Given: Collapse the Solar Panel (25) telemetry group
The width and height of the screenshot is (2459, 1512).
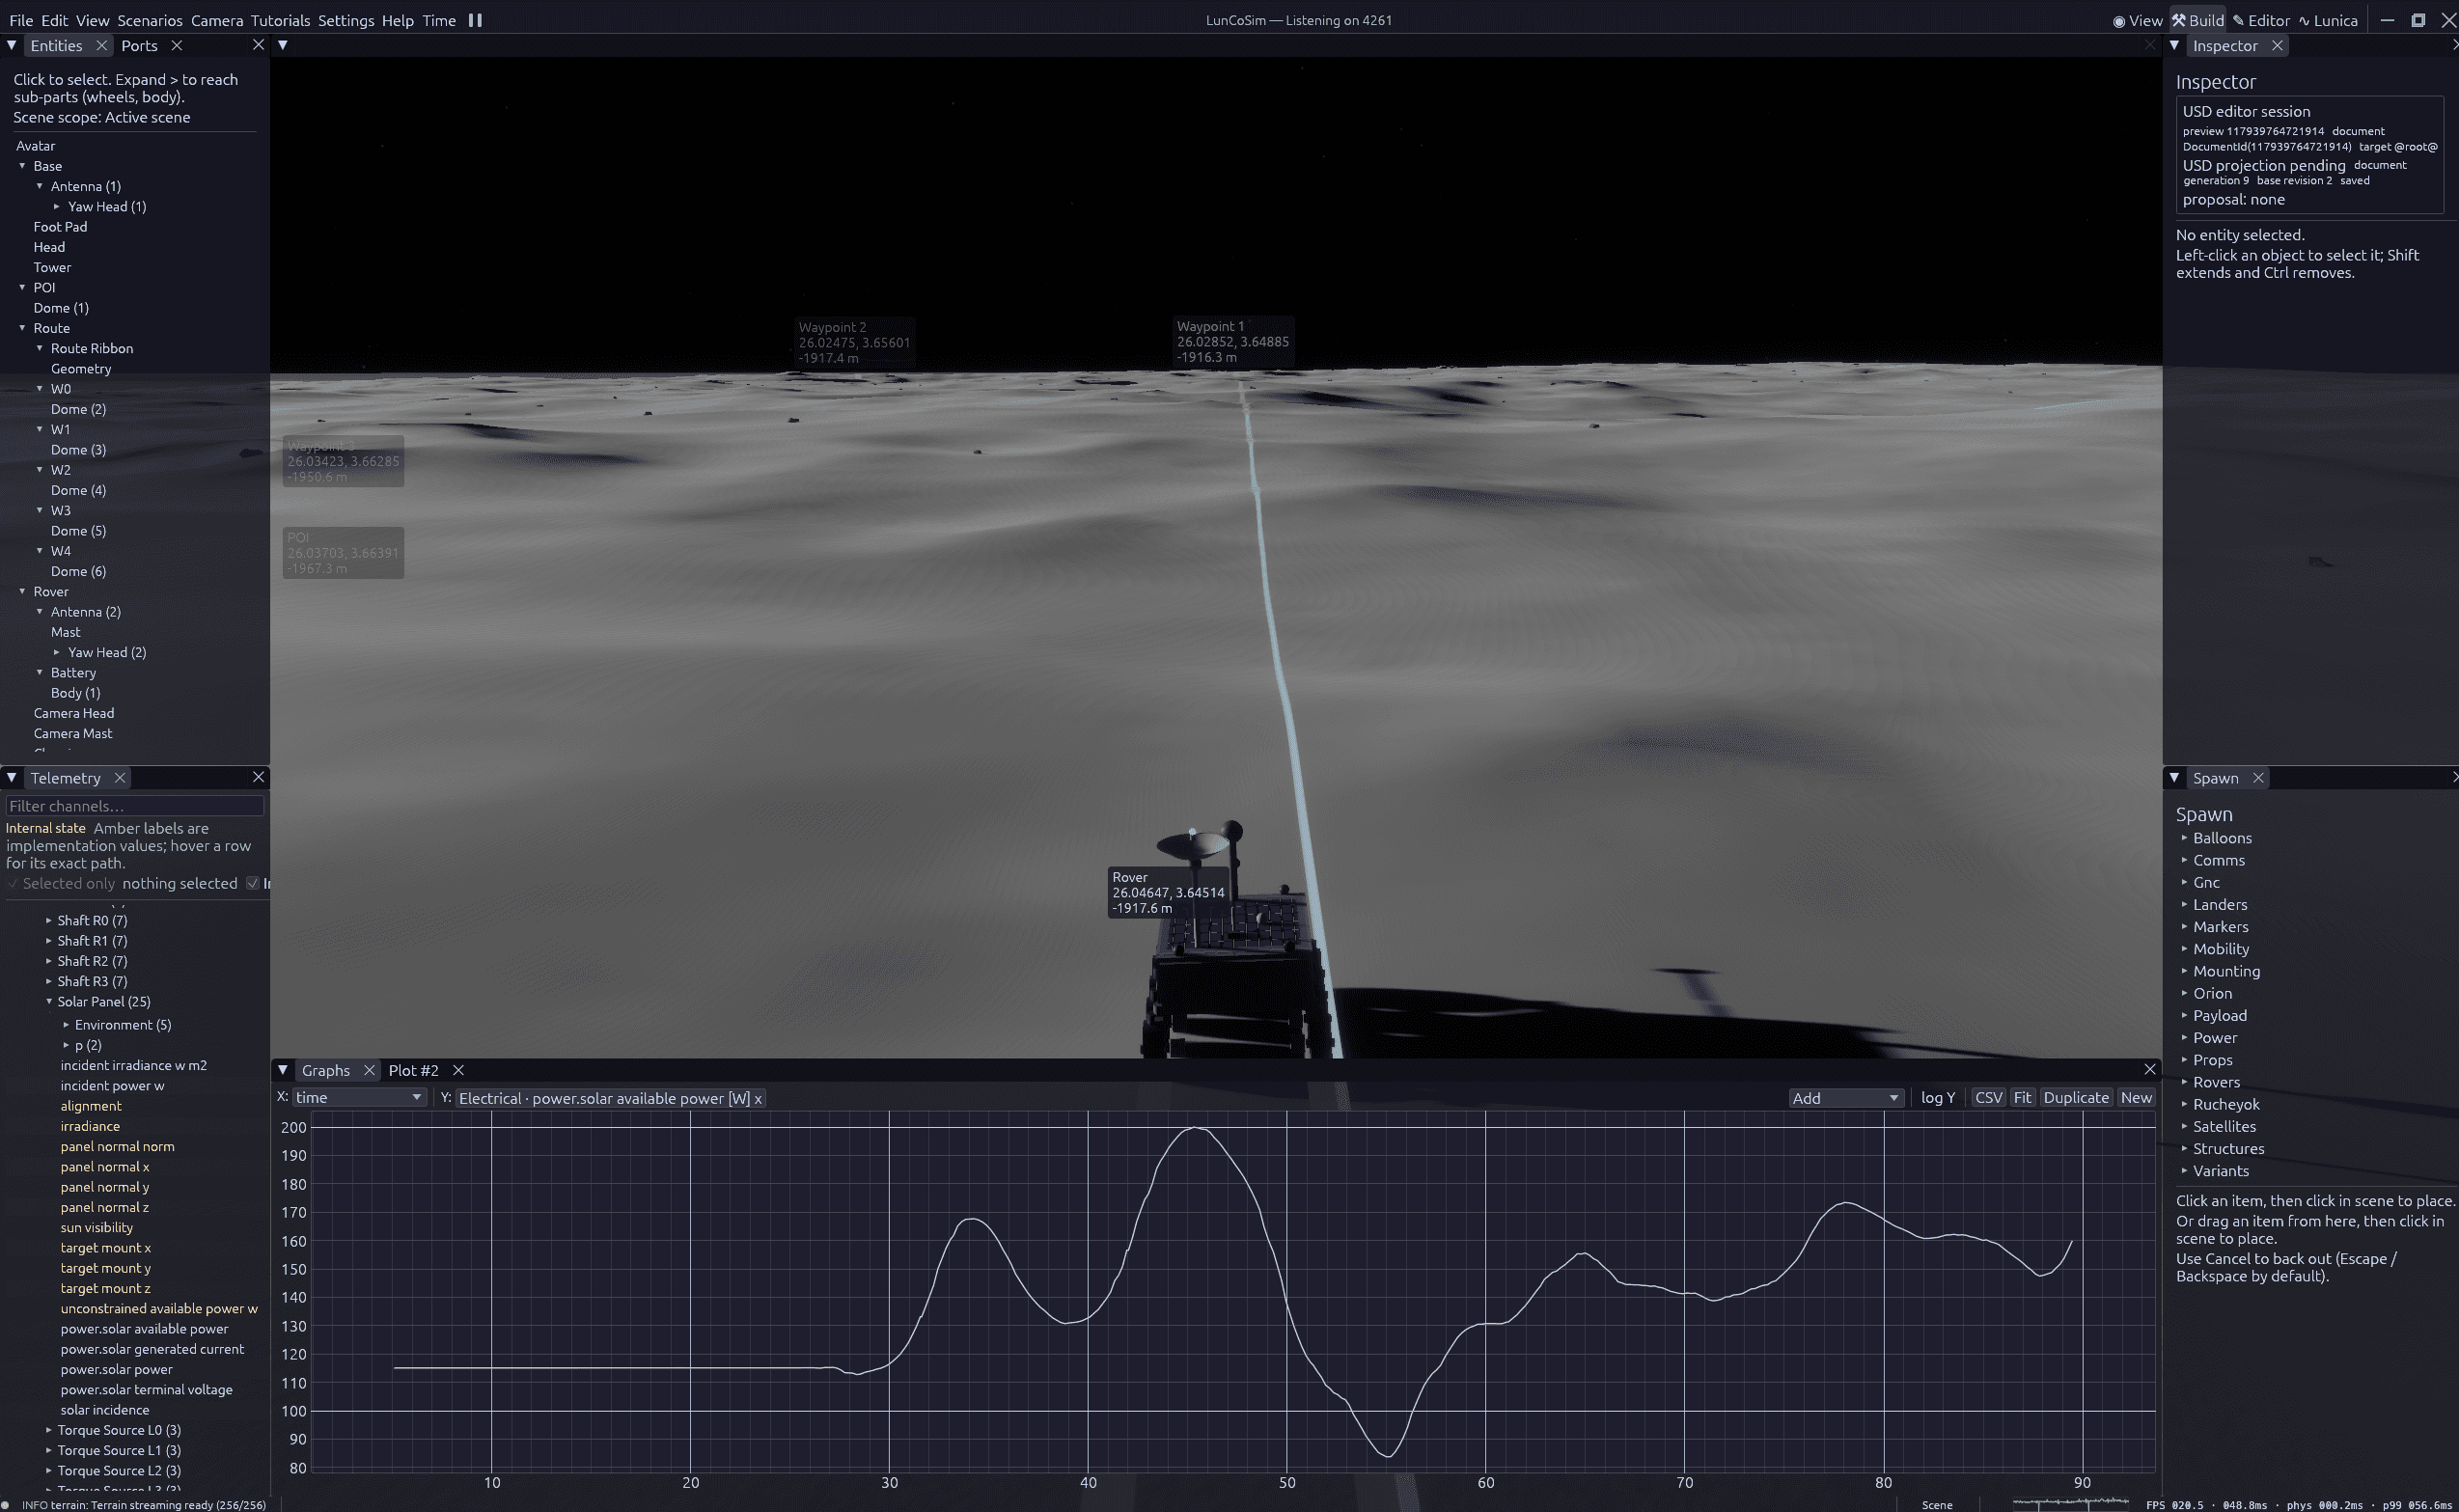Looking at the screenshot, I should (49, 1001).
